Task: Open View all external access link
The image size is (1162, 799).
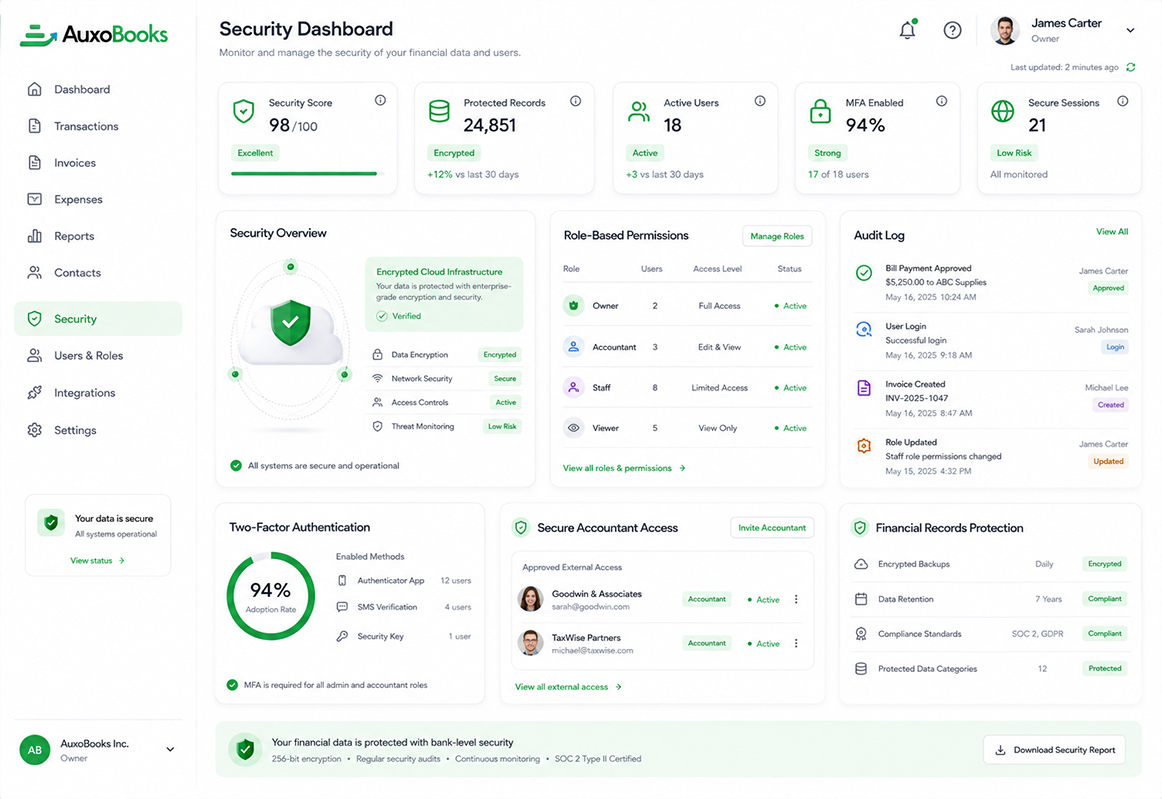Action: tap(568, 687)
